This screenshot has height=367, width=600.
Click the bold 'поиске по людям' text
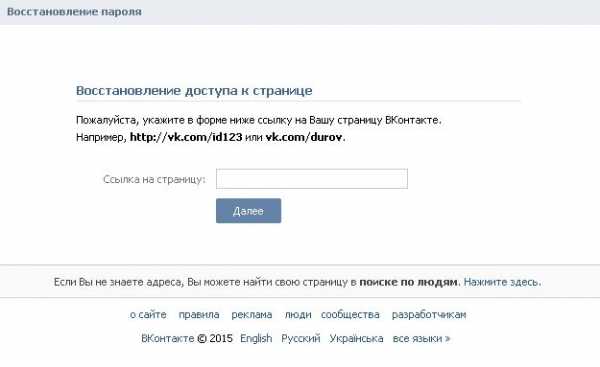(x=408, y=282)
